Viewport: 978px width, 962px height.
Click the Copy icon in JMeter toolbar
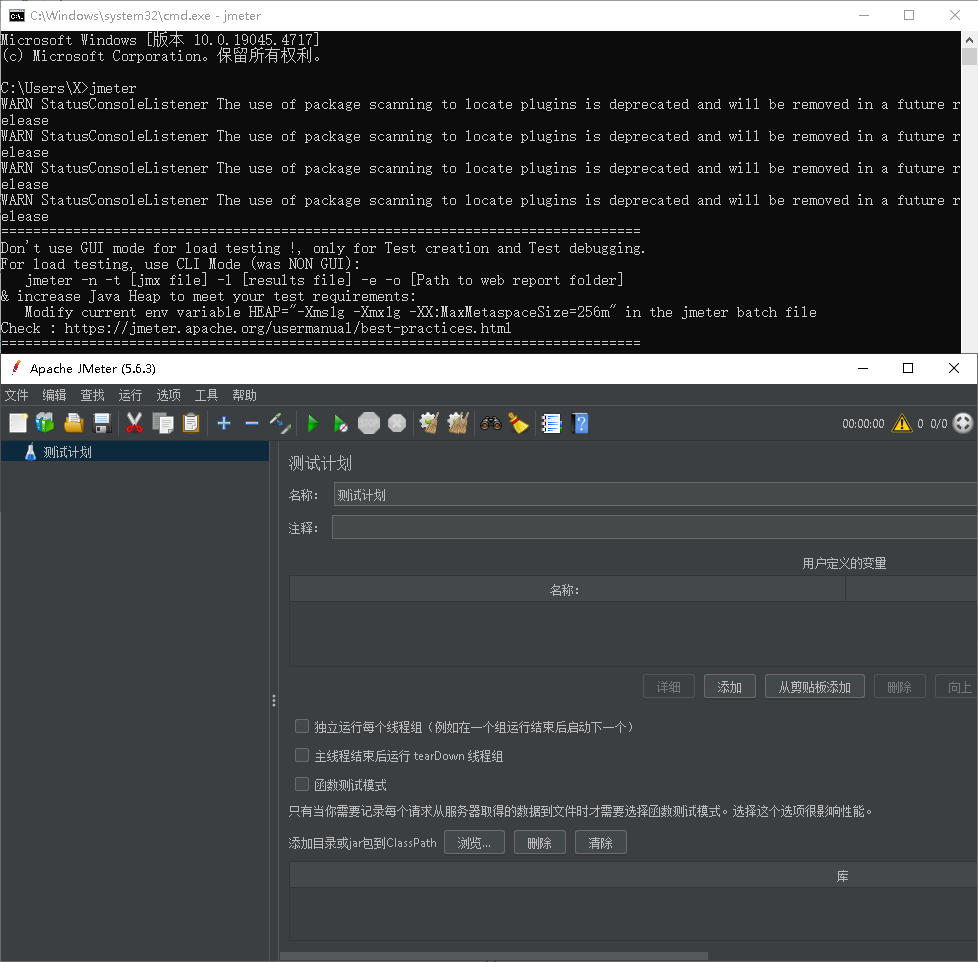point(163,424)
